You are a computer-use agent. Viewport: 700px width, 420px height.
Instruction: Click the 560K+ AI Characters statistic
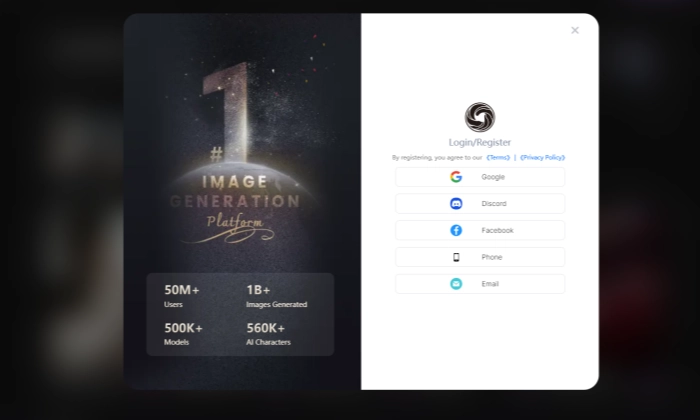pyautogui.click(x=268, y=334)
